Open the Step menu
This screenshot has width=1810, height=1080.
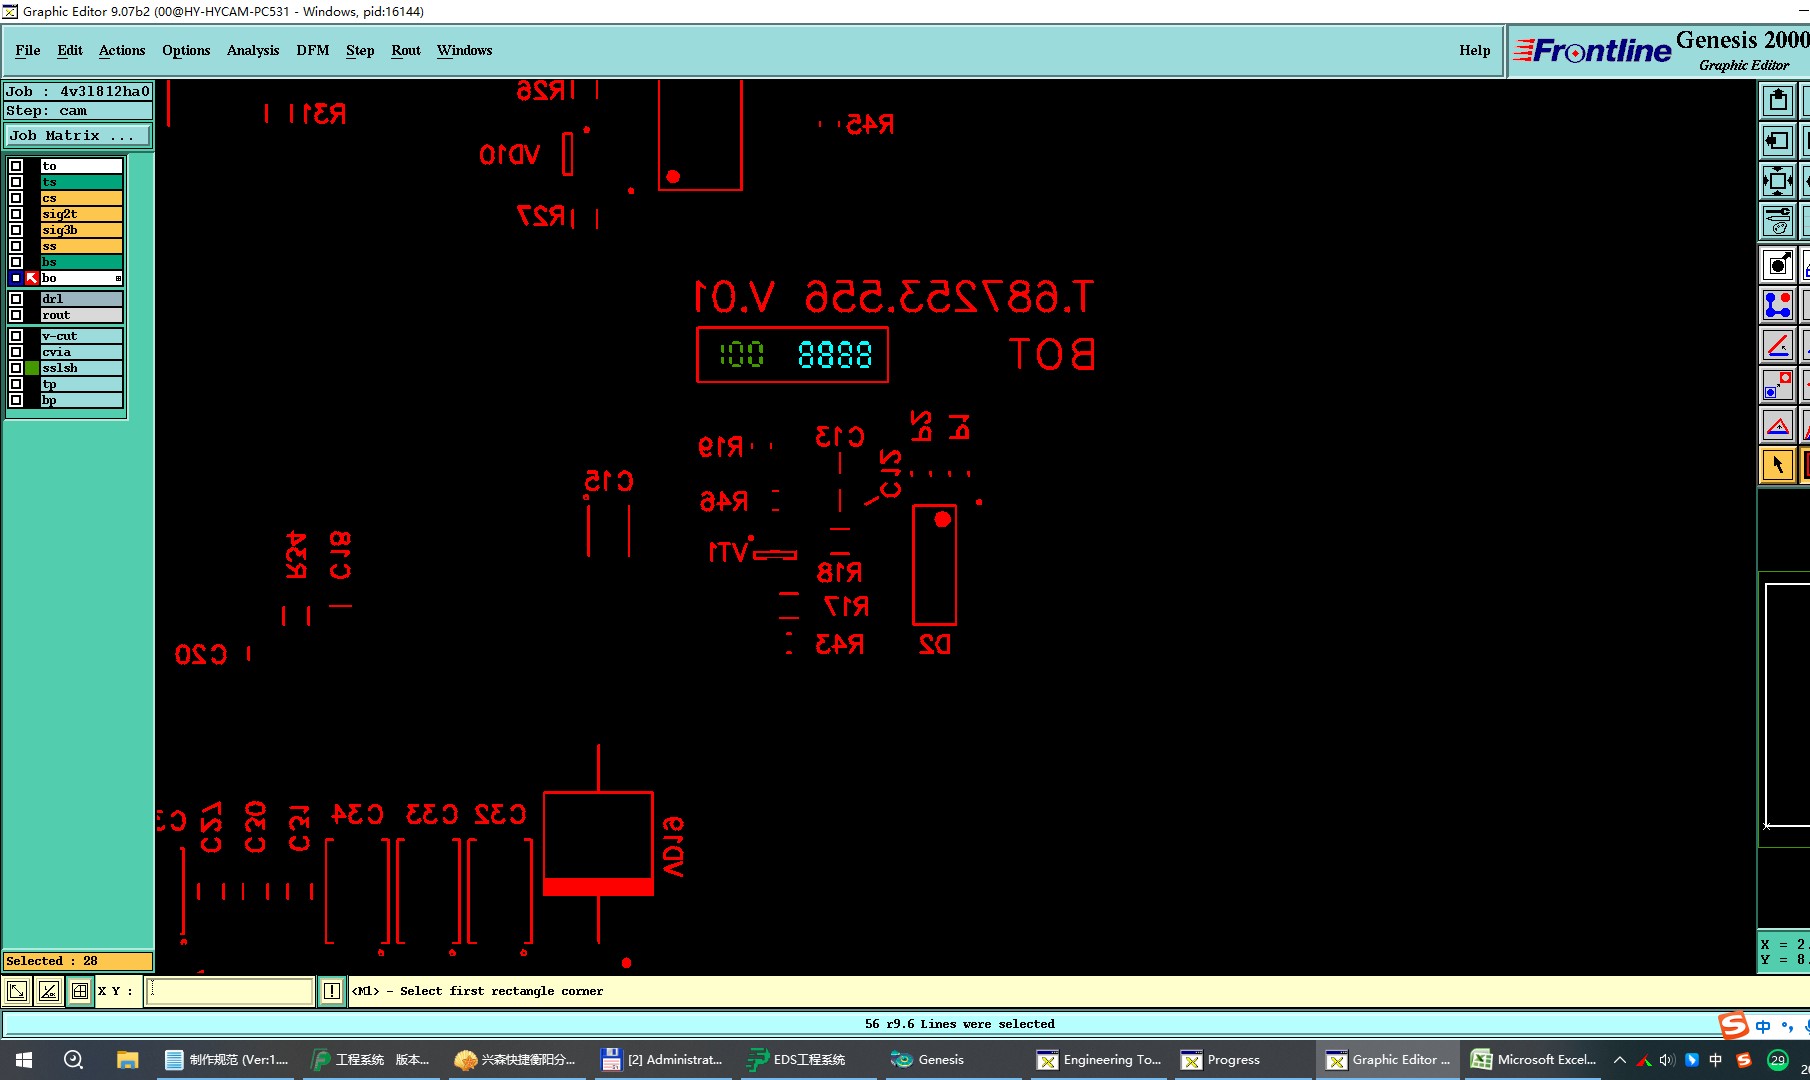coord(360,50)
